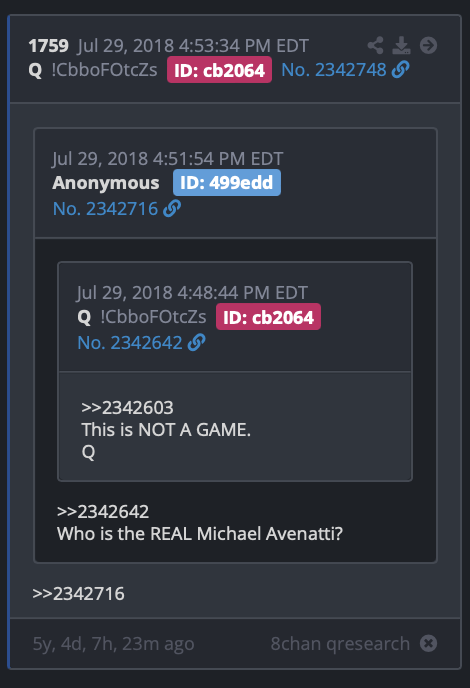The image size is (470, 688).
Task: Open post link No. 2342716
Action: click(105, 209)
